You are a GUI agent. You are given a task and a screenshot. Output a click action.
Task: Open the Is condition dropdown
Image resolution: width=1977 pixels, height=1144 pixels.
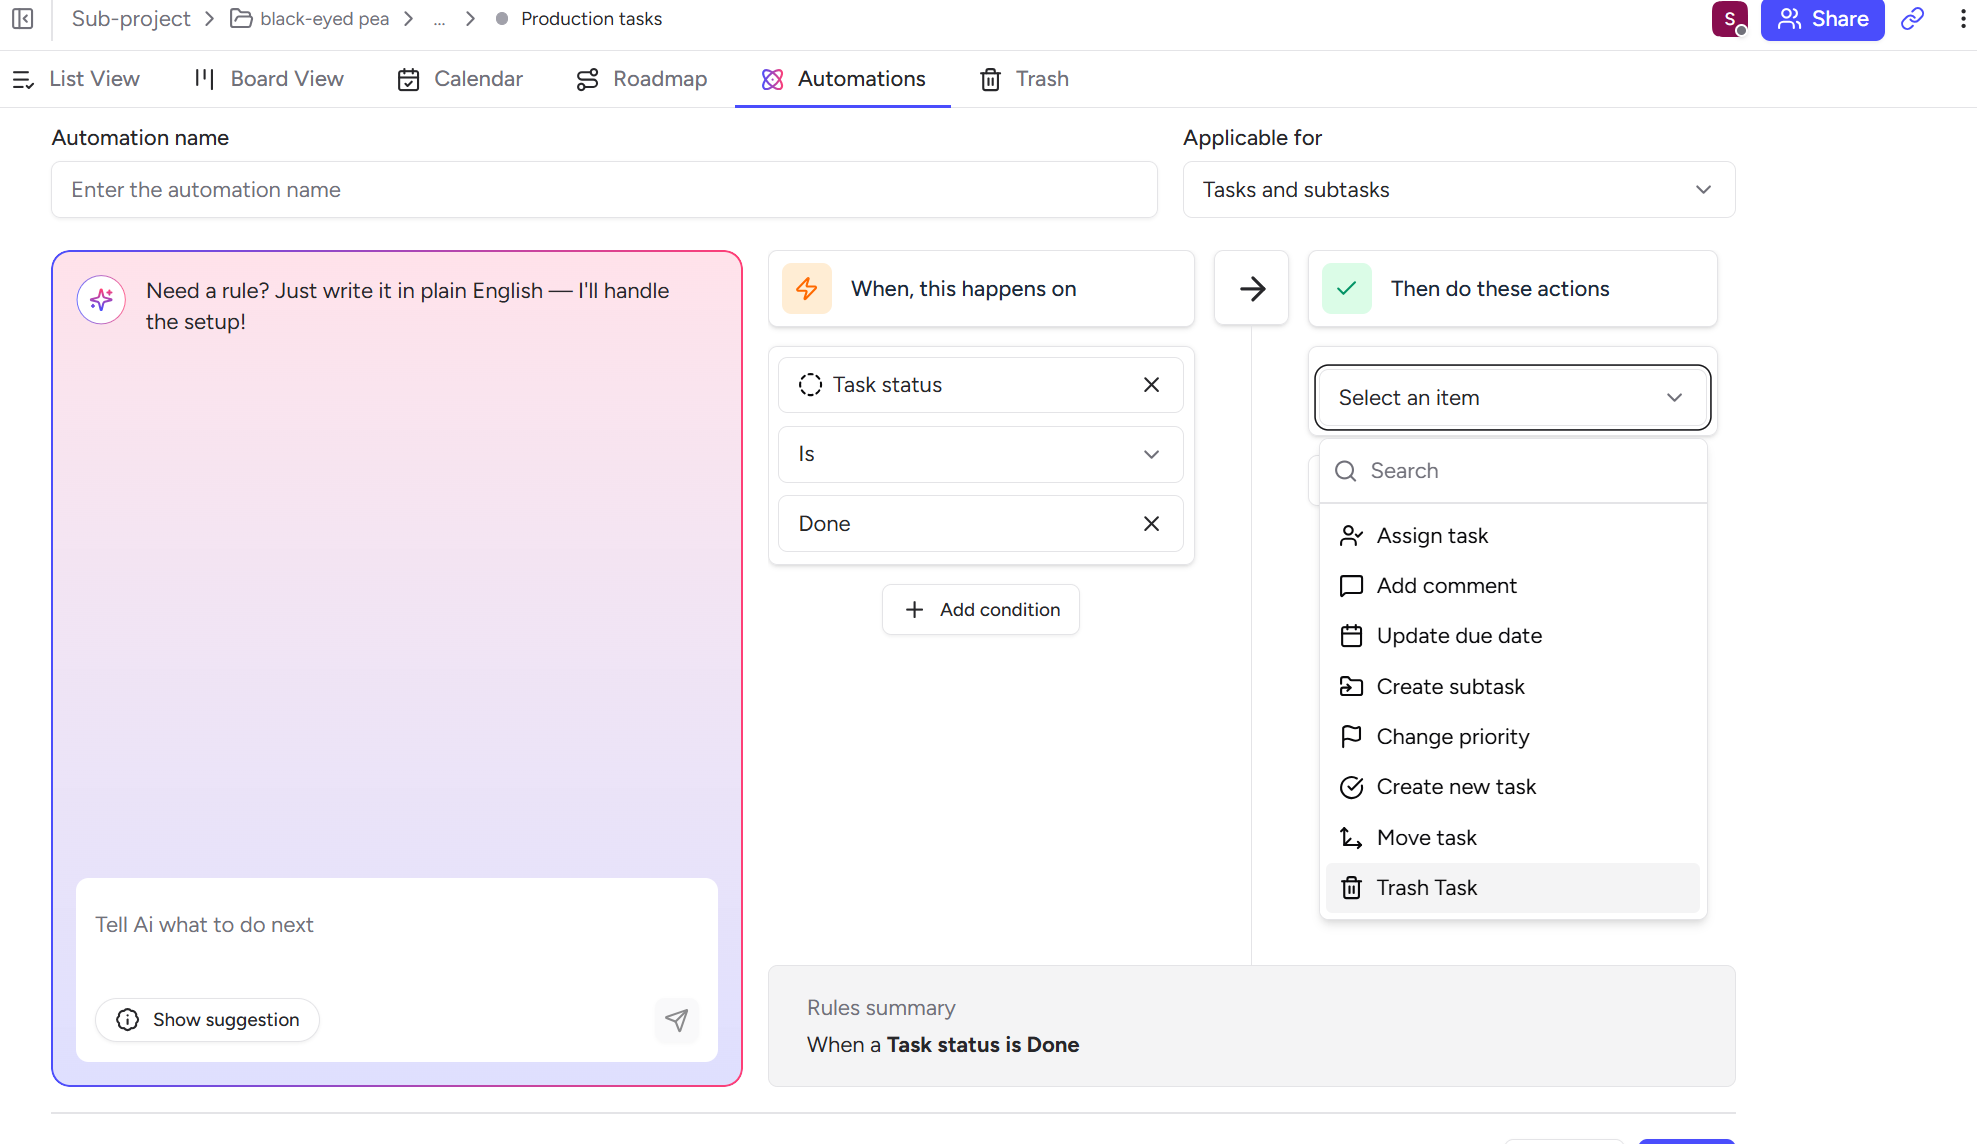point(980,455)
